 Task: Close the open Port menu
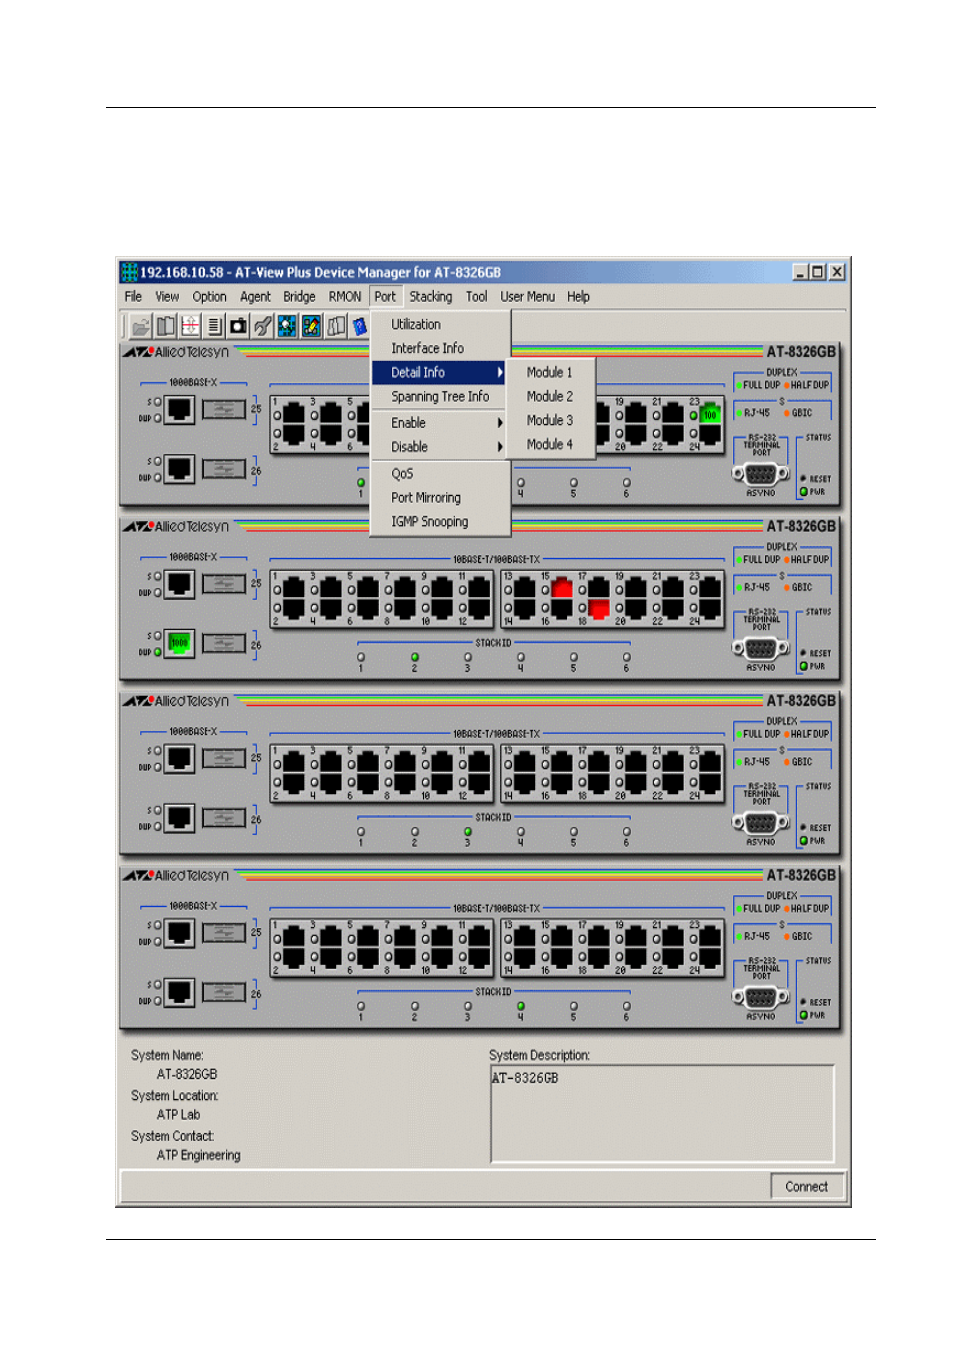pyautogui.click(x=385, y=297)
